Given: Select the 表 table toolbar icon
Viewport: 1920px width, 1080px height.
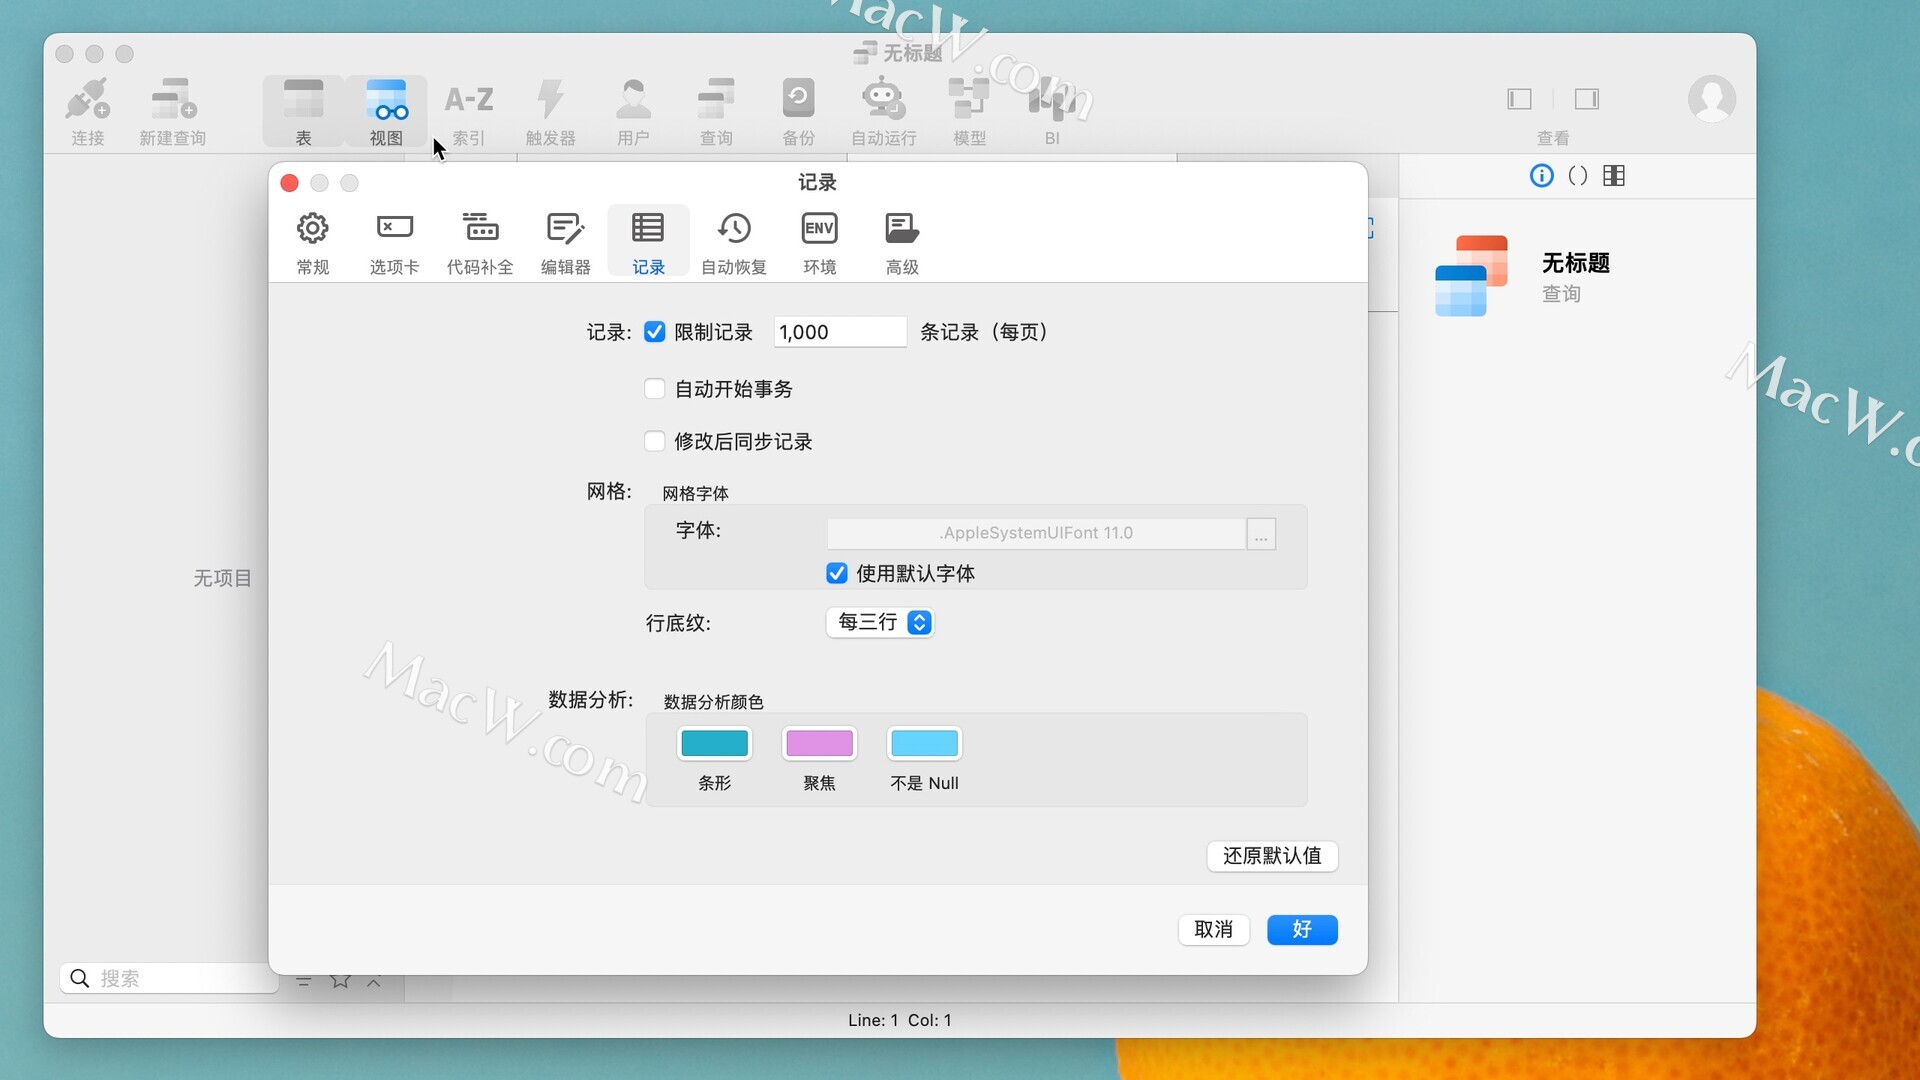Looking at the screenshot, I should click(x=303, y=111).
